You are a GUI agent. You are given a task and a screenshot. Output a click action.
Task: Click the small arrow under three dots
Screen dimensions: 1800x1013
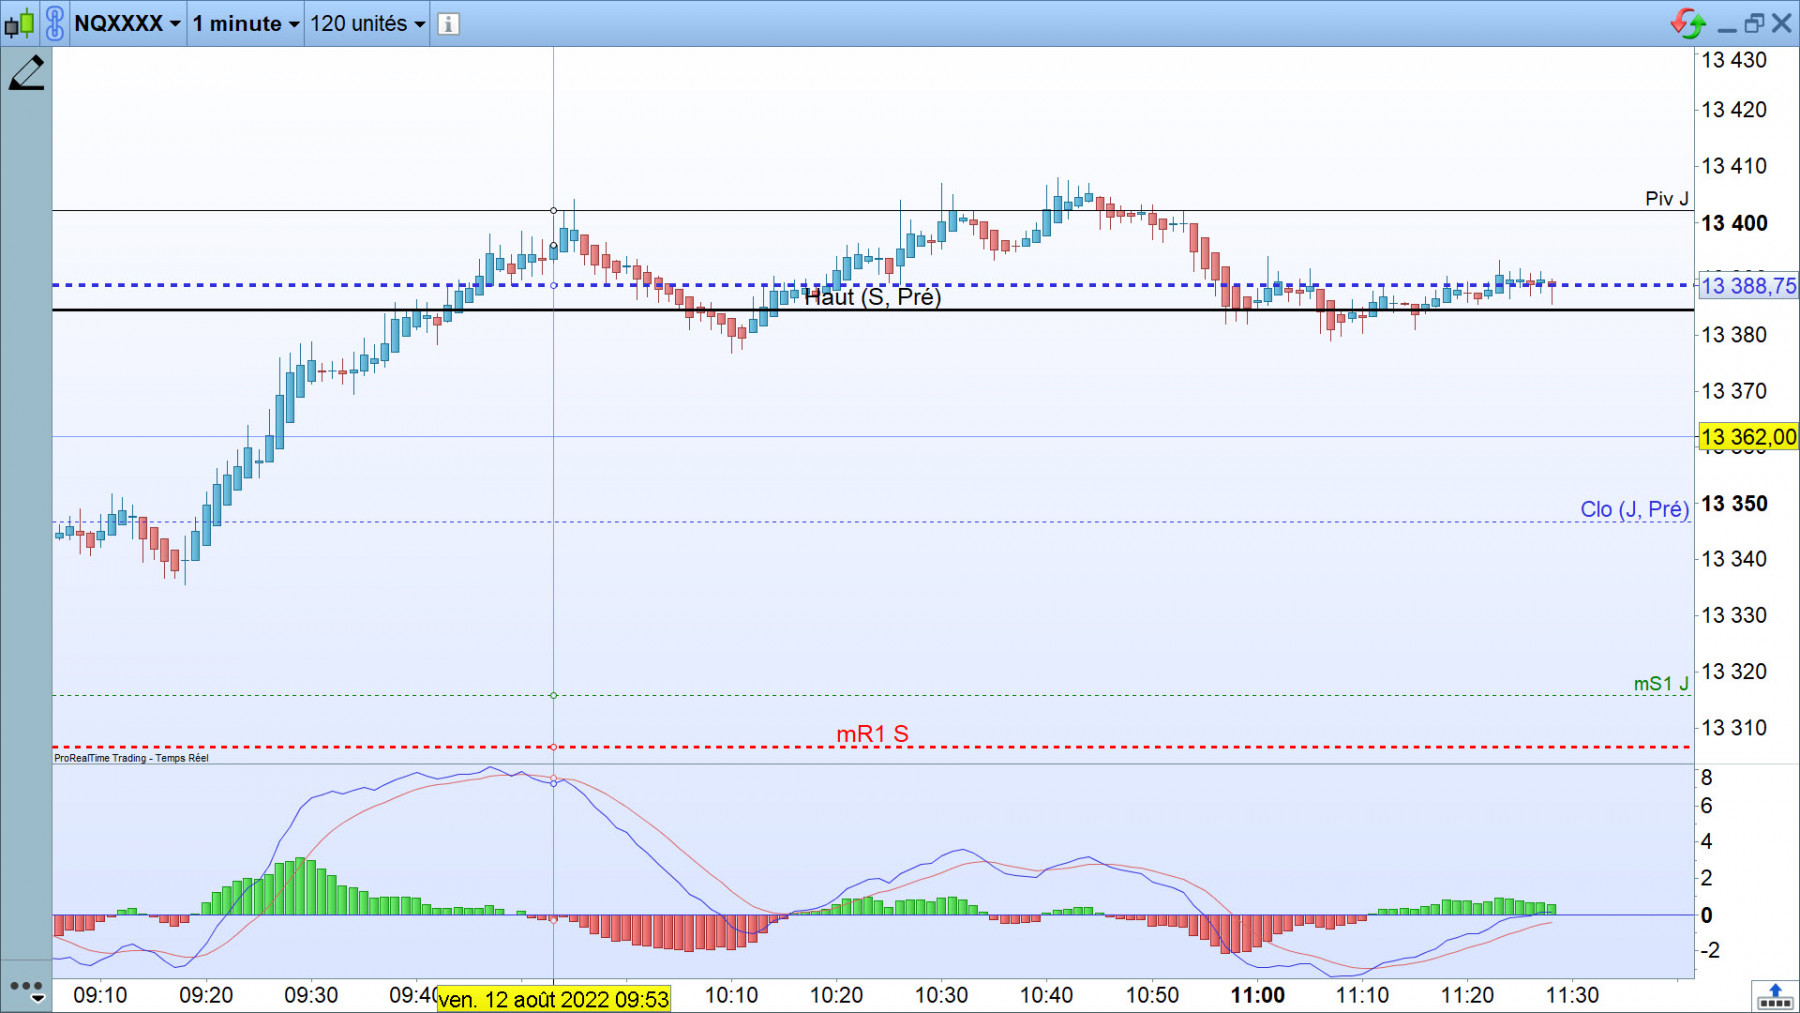point(37,998)
